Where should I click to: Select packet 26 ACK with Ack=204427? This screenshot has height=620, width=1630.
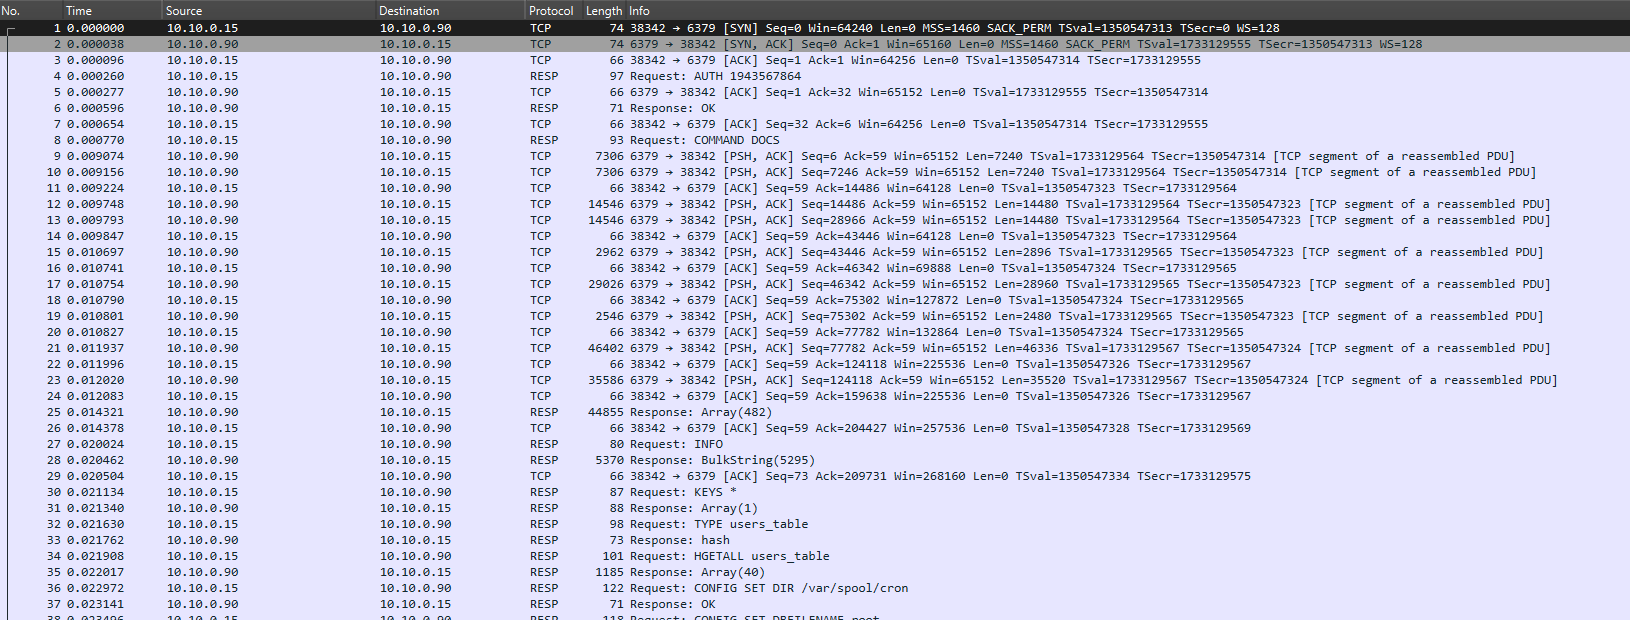click(815, 428)
